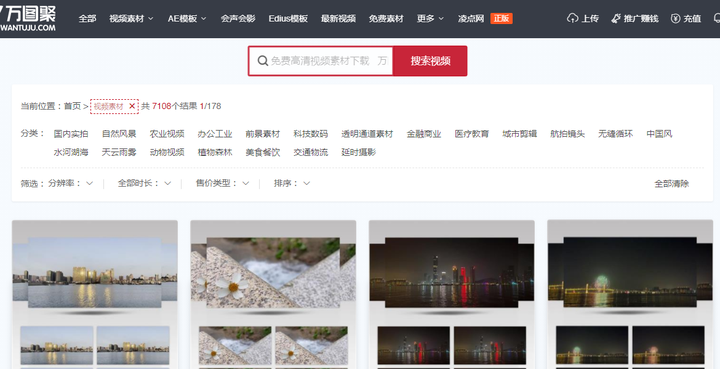The height and width of the screenshot is (369, 720).
Task: Click the upload cloud icon
Action: pos(572,18)
